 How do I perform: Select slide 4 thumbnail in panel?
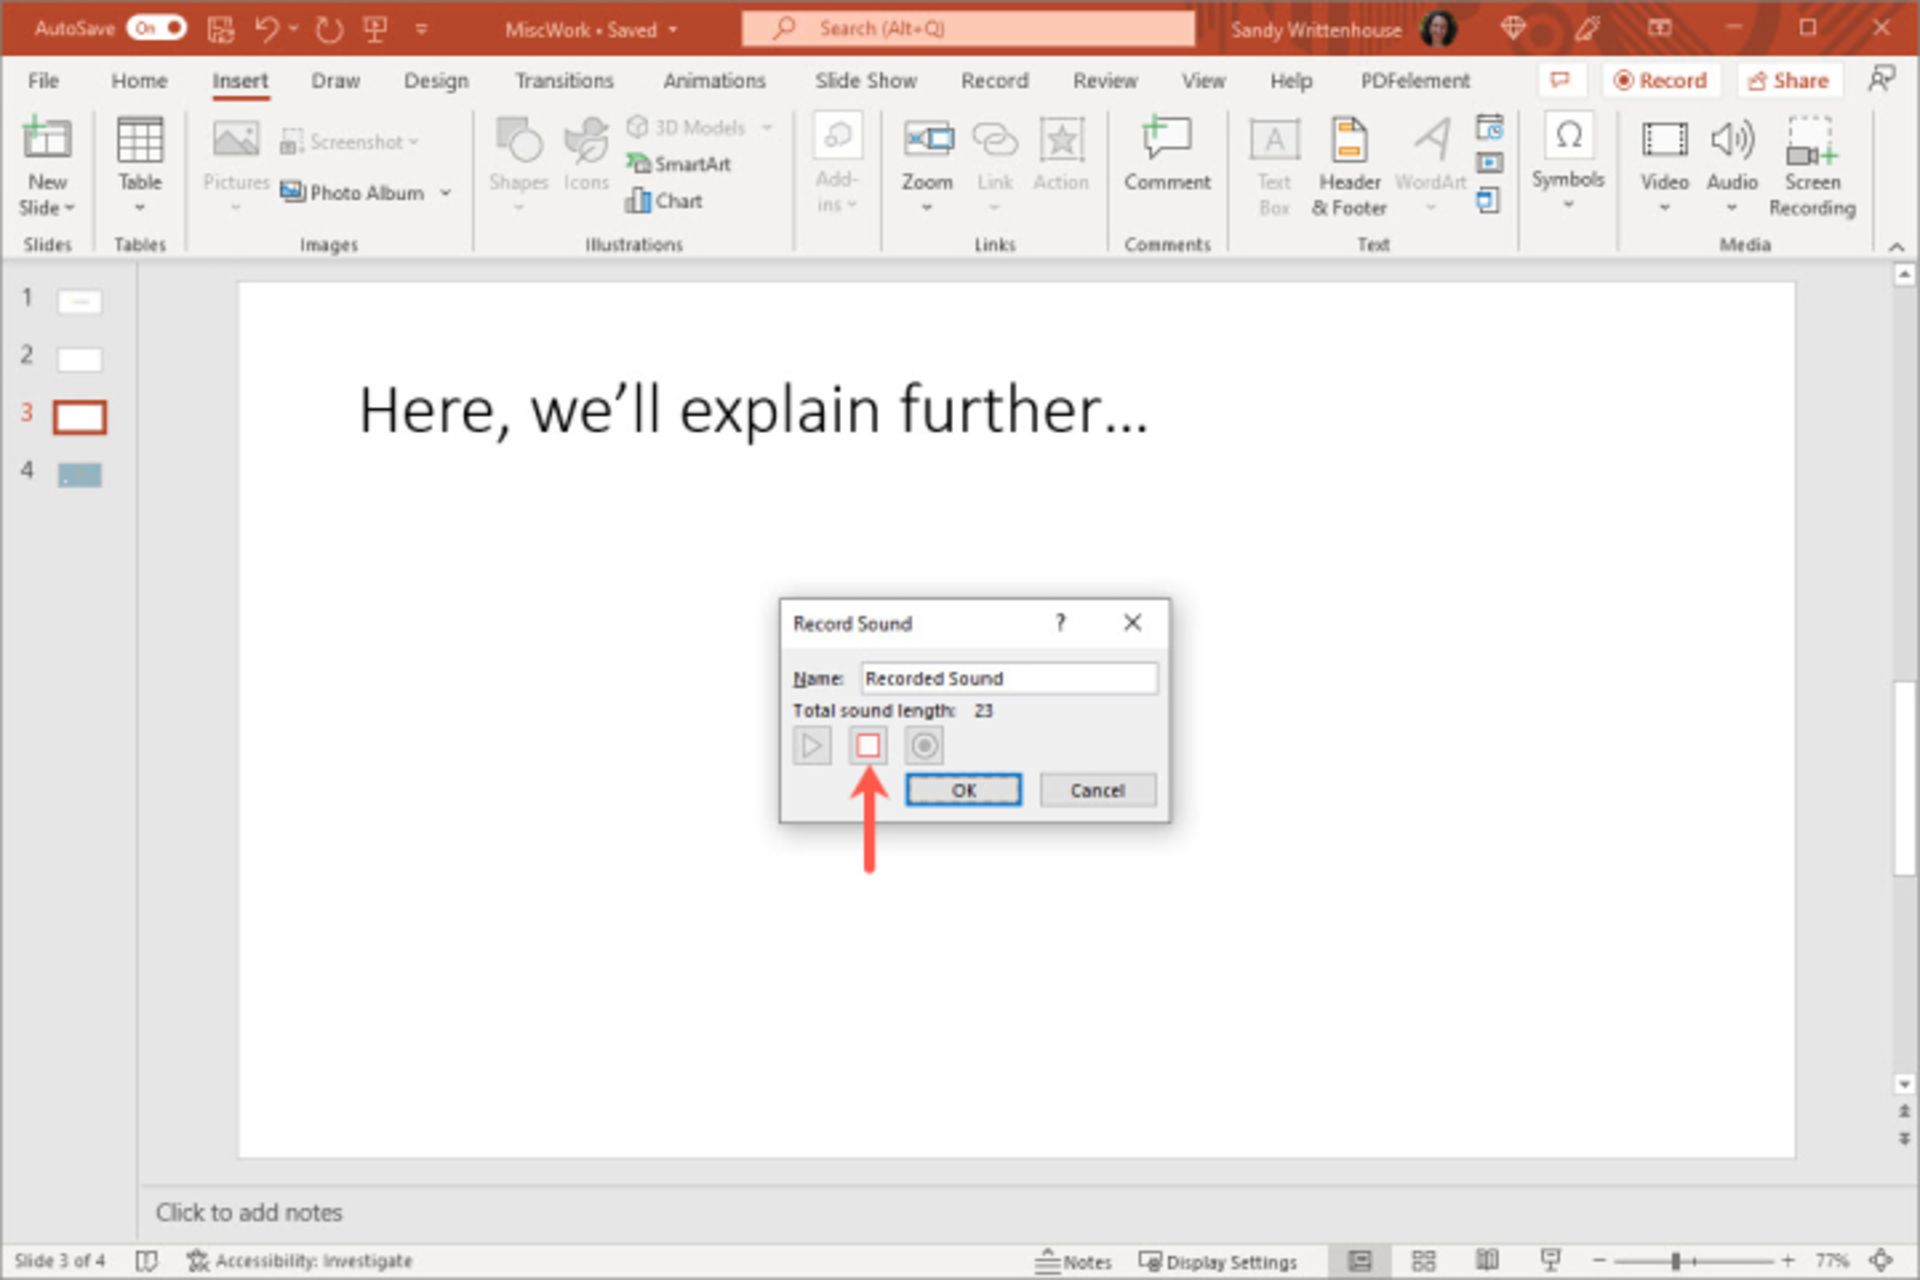(79, 474)
